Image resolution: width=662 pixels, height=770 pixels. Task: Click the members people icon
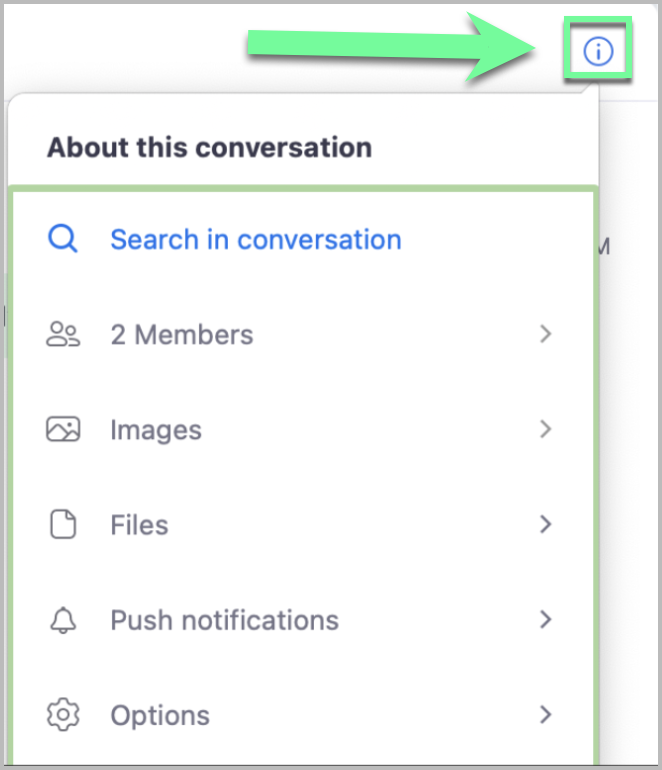pyautogui.click(x=63, y=334)
